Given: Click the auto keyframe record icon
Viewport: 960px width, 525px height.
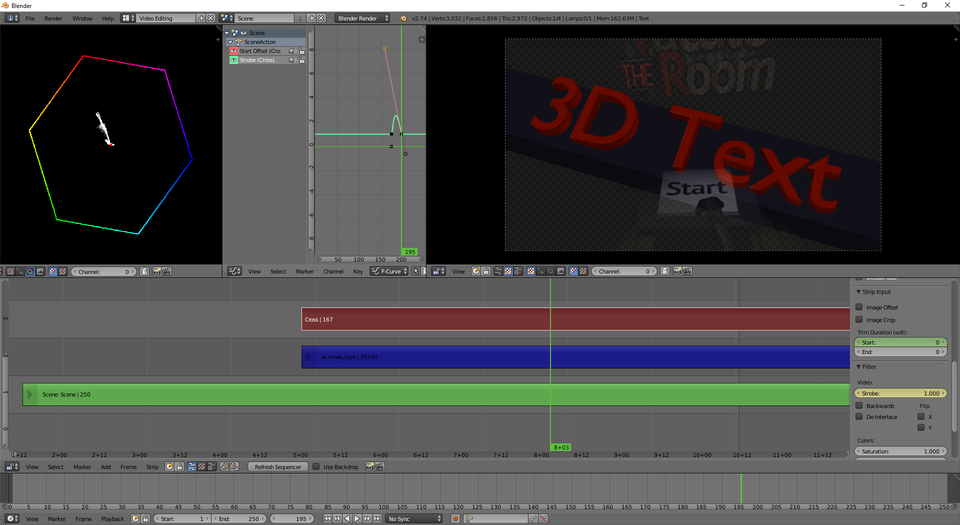Looking at the screenshot, I should (455, 519).
